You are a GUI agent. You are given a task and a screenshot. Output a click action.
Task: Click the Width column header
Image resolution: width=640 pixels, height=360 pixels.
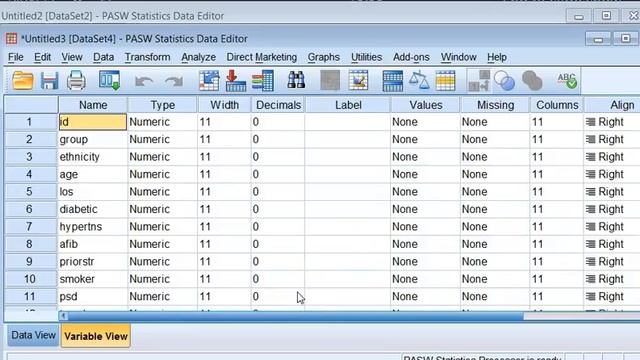click(x=224, y=105)
